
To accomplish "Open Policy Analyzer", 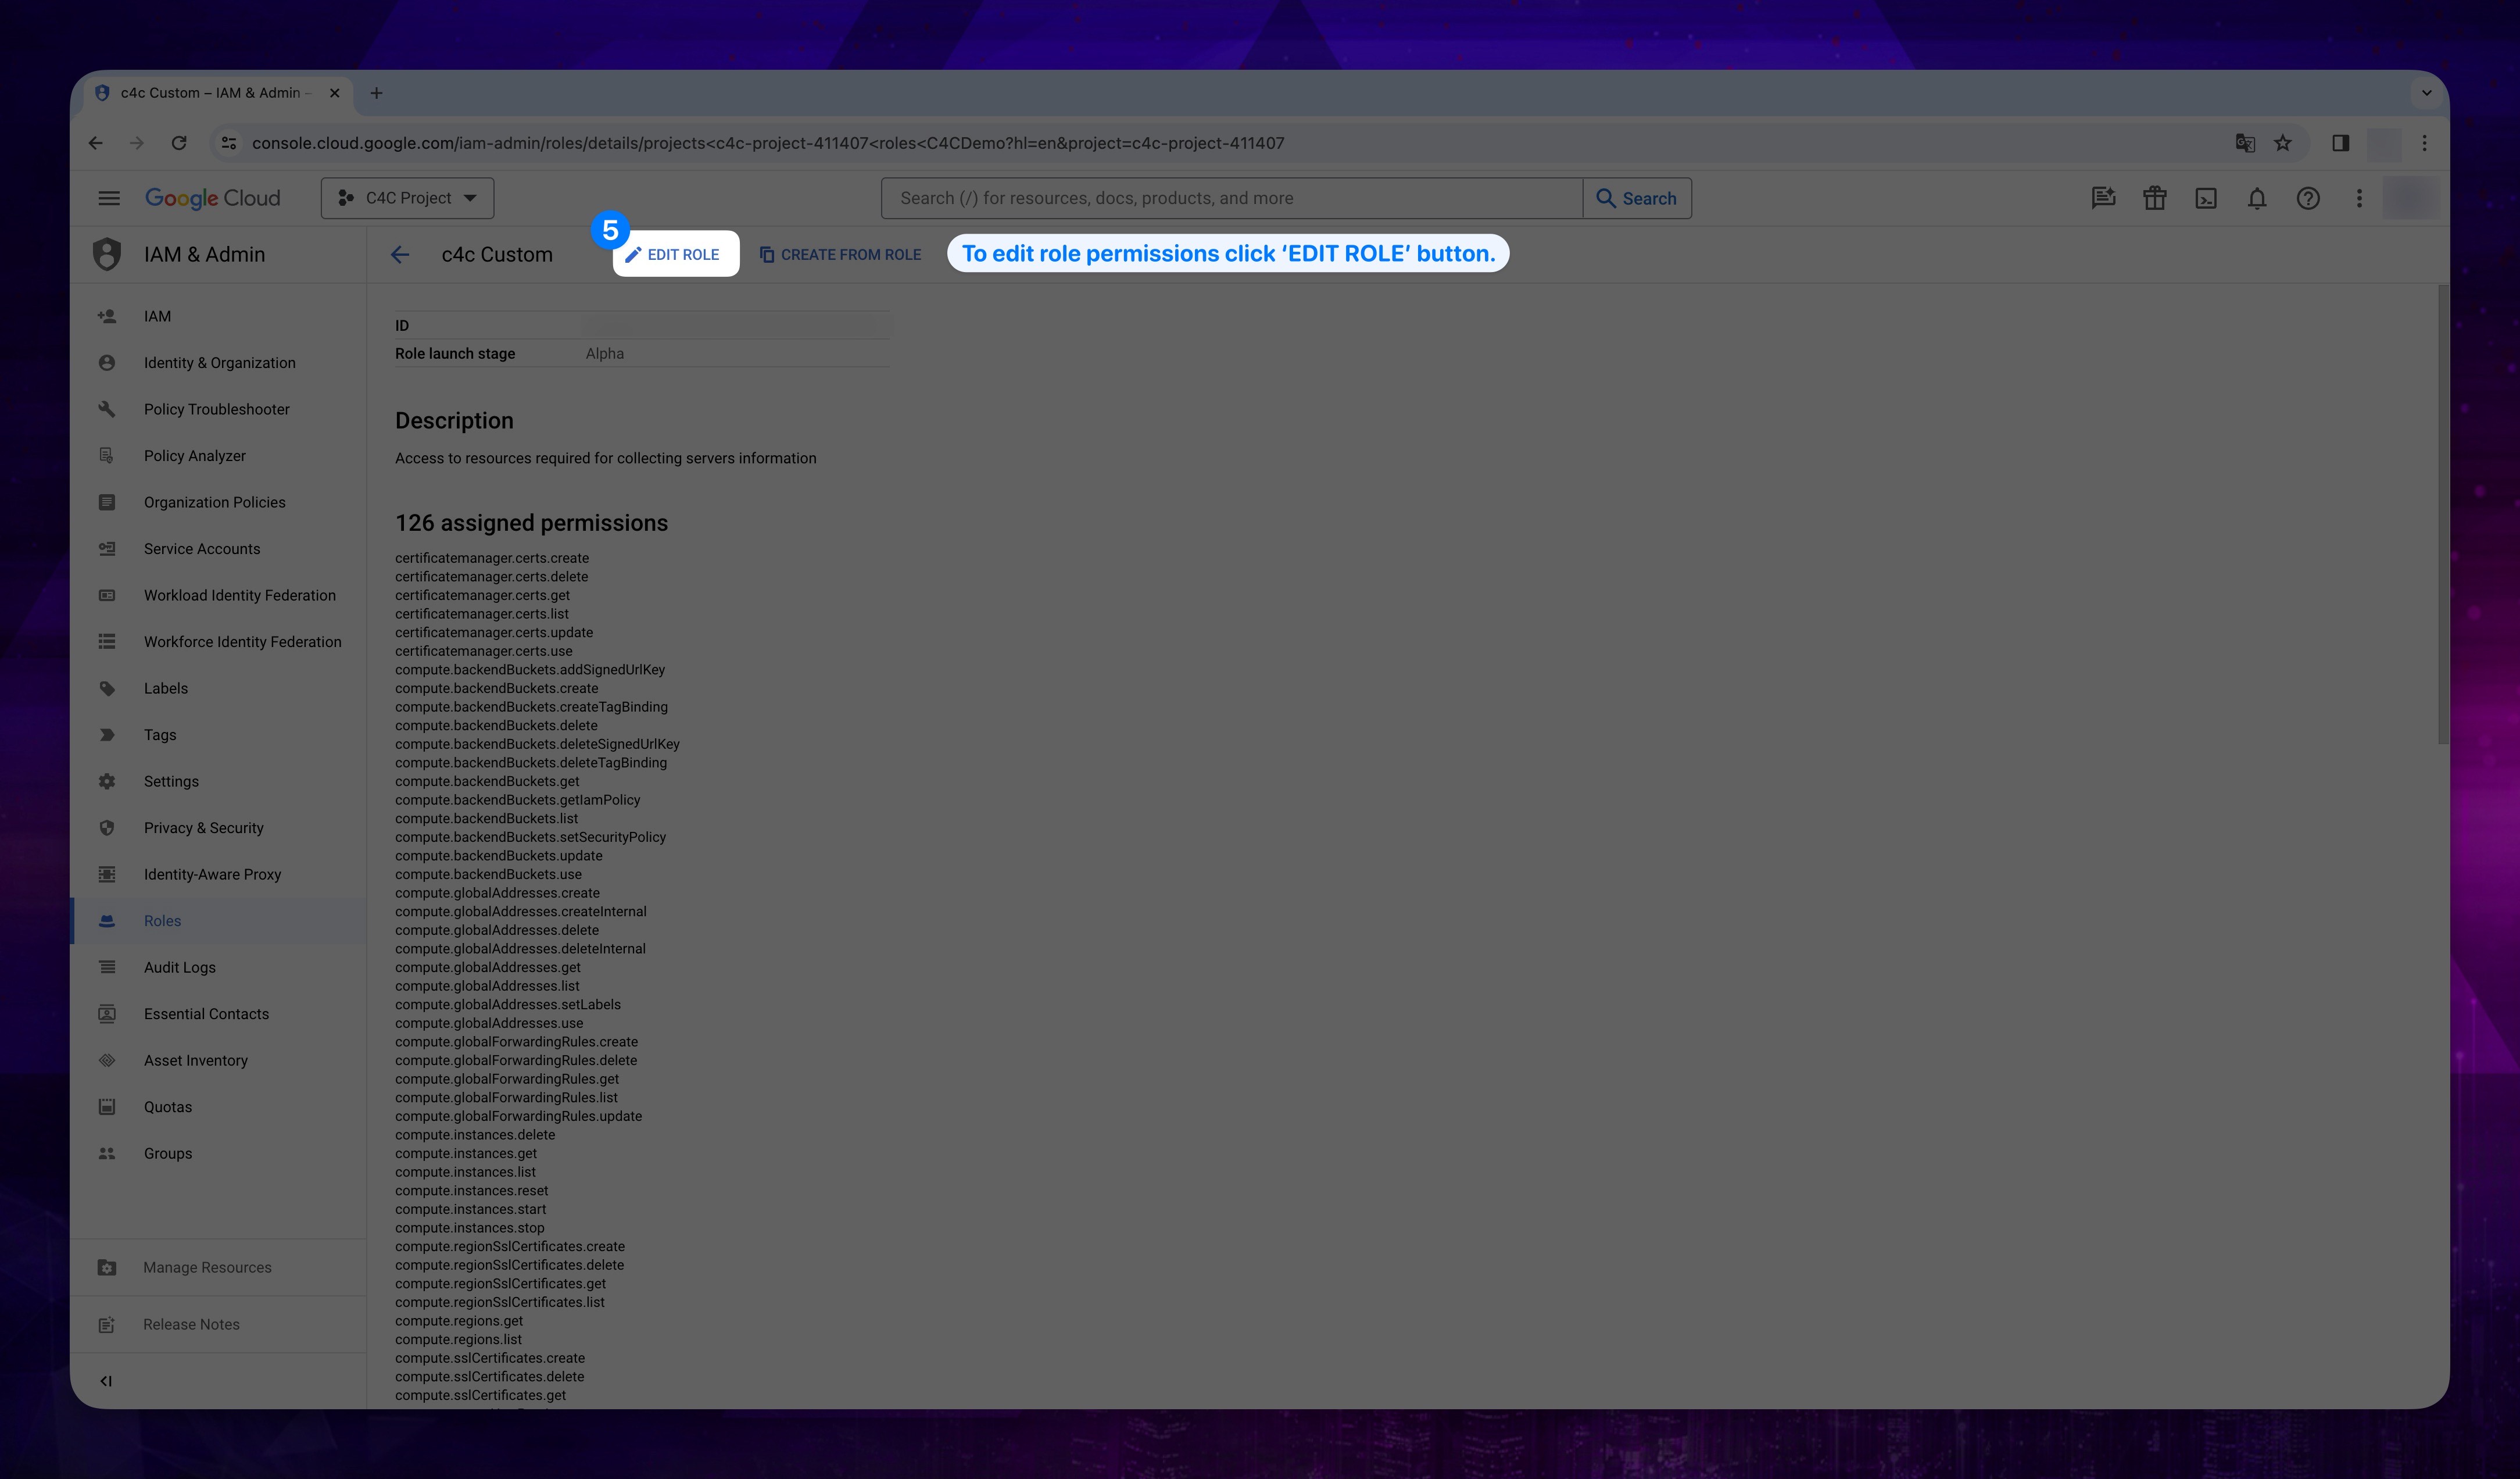I will [218, 456].
